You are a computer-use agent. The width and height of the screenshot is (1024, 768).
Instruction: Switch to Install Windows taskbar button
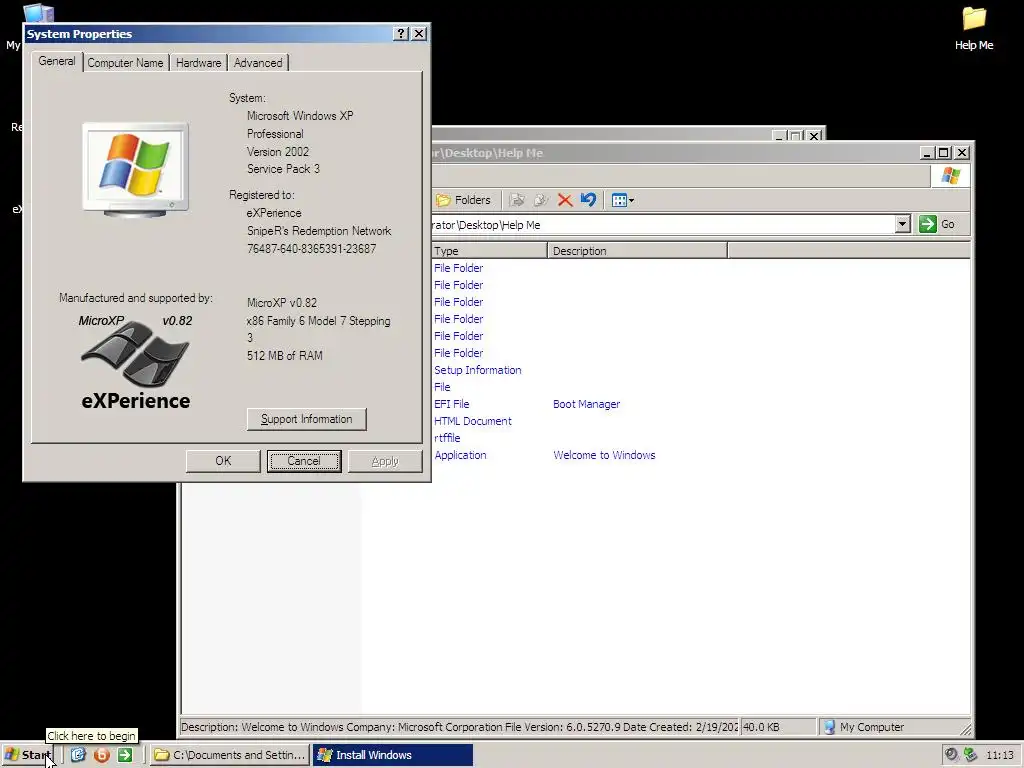point(392,755)
